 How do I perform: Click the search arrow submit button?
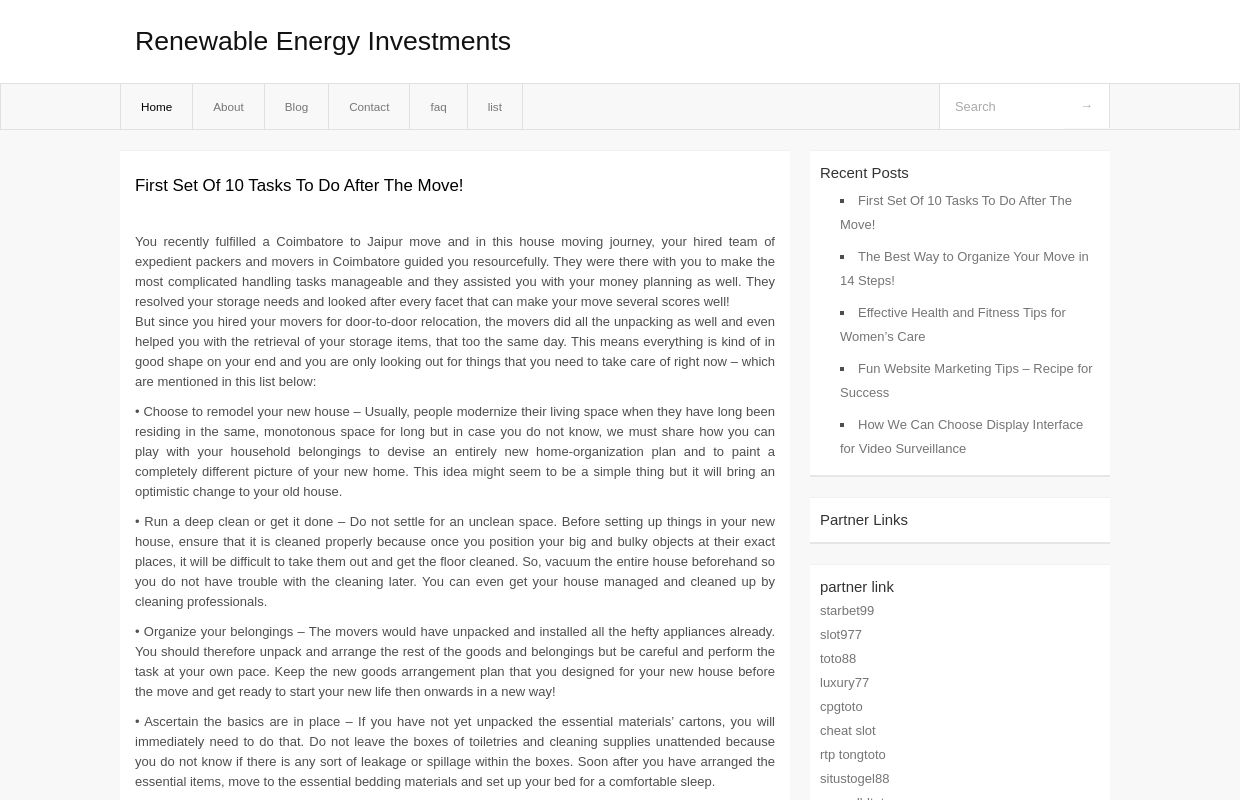(x=1086, y=106)
